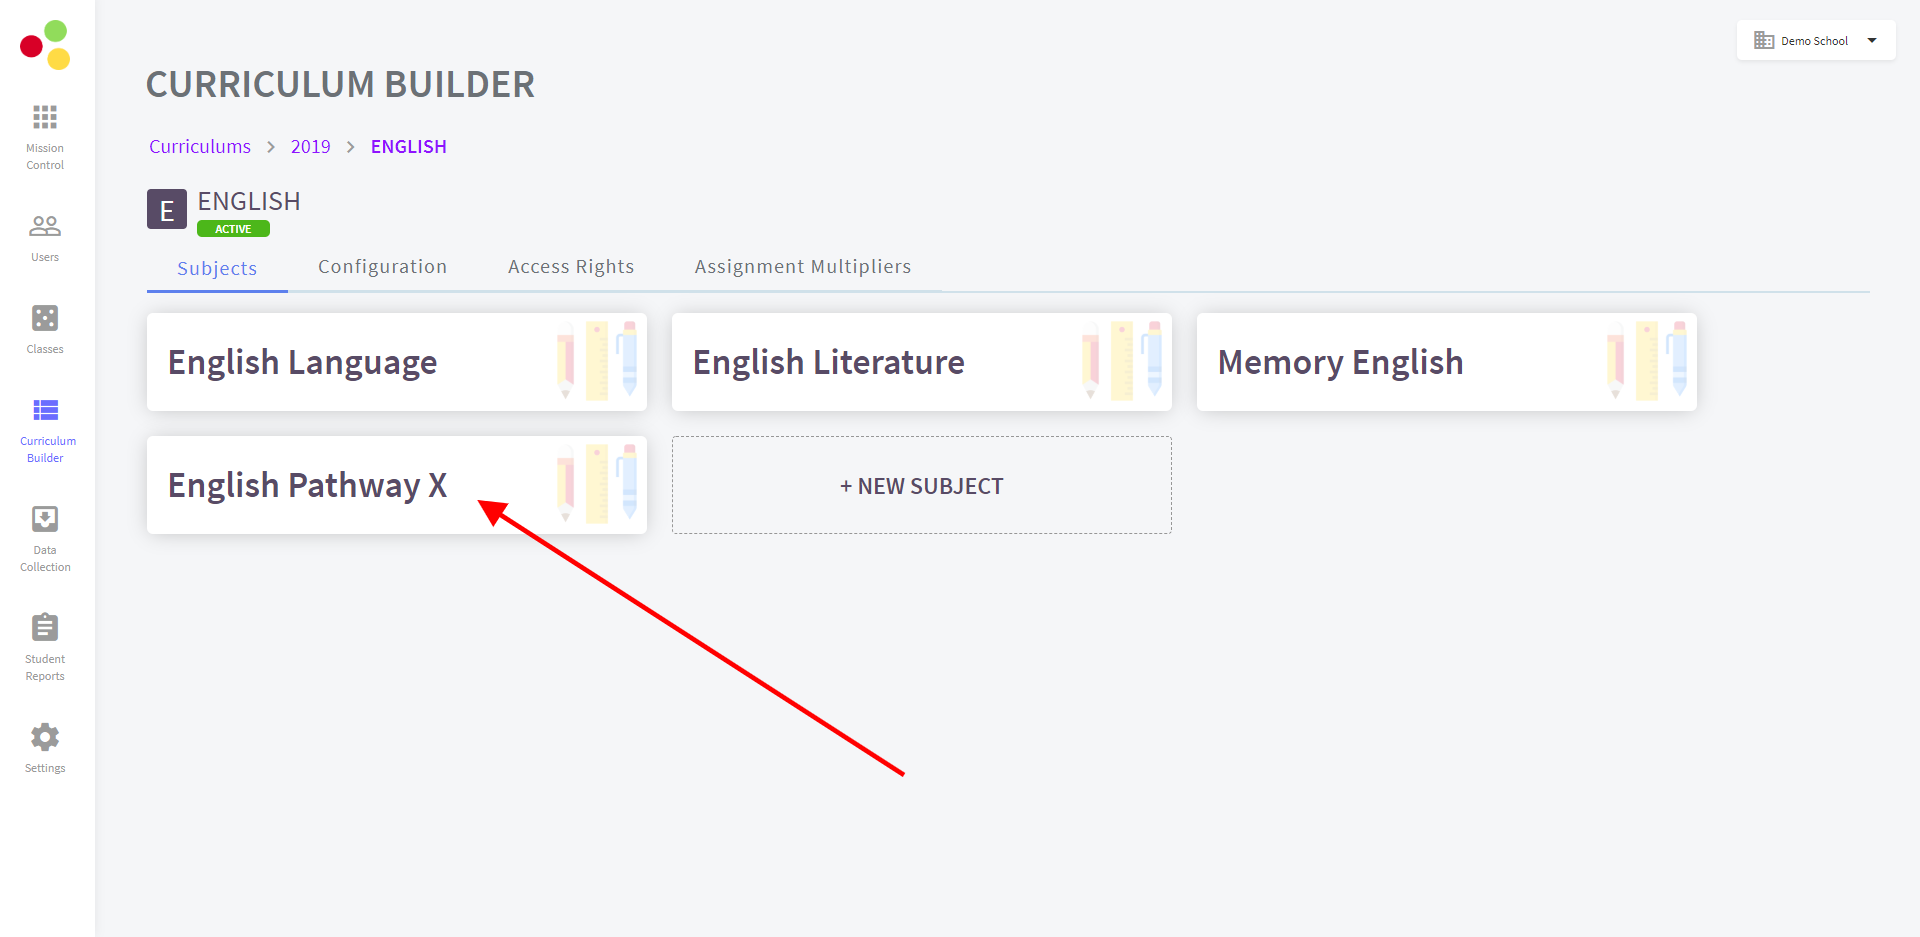Screen dimensions: 1920x937
Task: Open Classes sidebar icon
Action: coord(45,319)
